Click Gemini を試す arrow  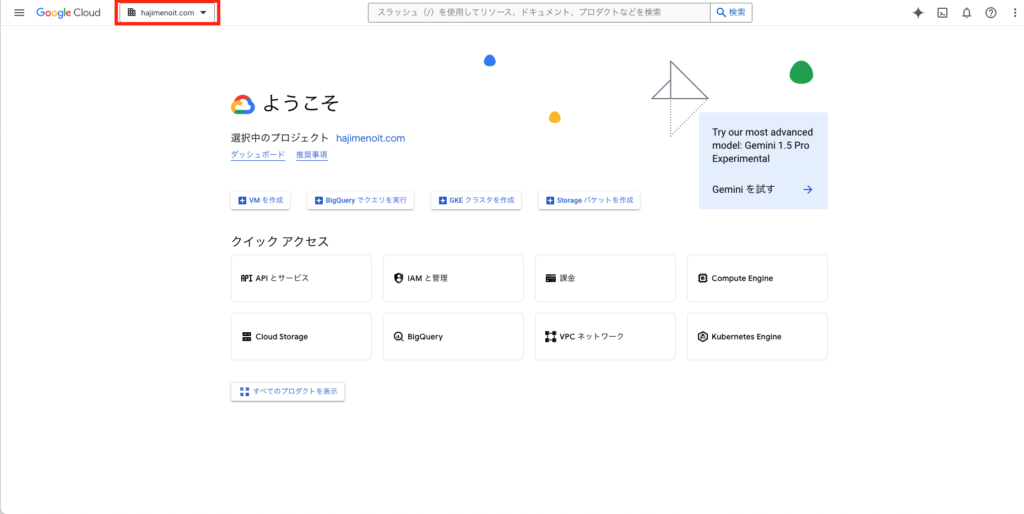pyautogui.click(x=808, y=189)
